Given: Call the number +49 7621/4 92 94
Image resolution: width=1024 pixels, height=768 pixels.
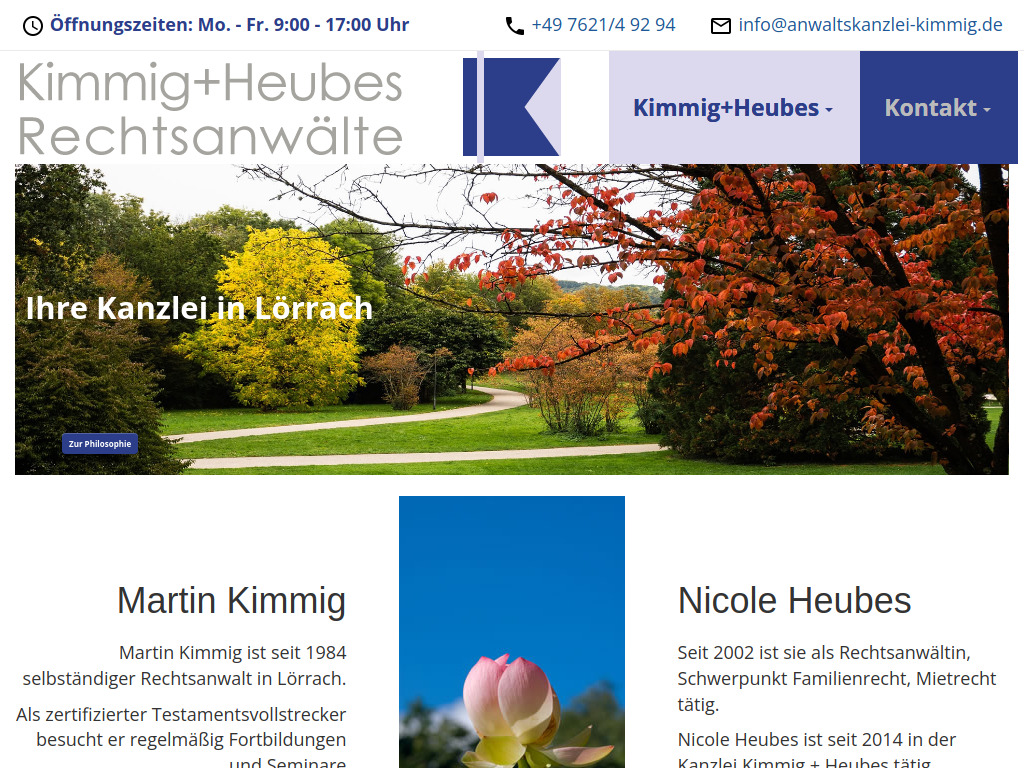Looking at the screenshot, I should [x=603, y=25].
